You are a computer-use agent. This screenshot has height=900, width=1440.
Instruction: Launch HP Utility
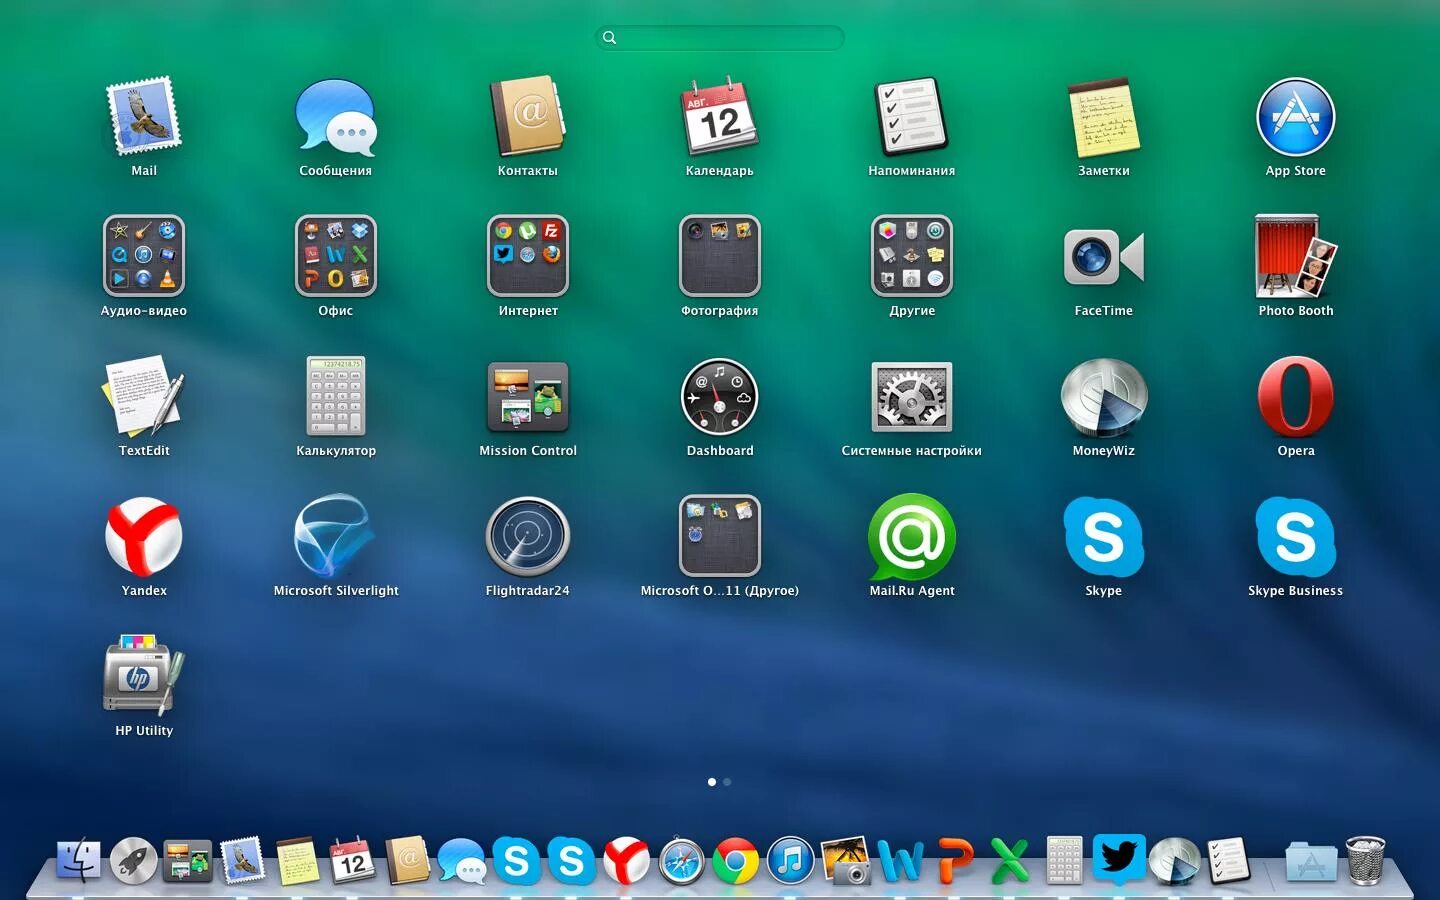click(144, 675)
